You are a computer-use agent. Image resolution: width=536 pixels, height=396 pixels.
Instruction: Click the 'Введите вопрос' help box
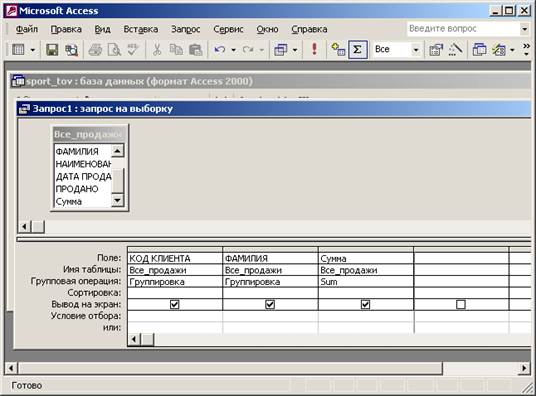[x=463, y=29]
